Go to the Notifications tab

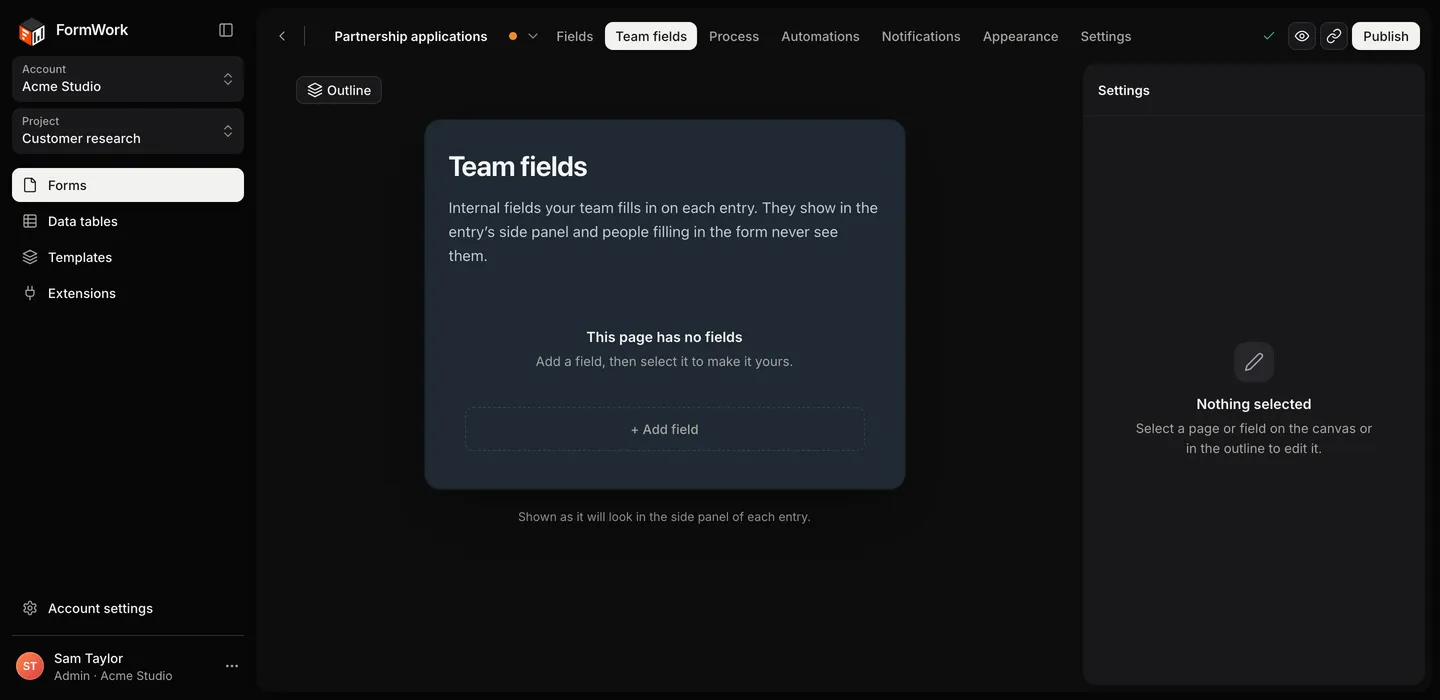921,36
